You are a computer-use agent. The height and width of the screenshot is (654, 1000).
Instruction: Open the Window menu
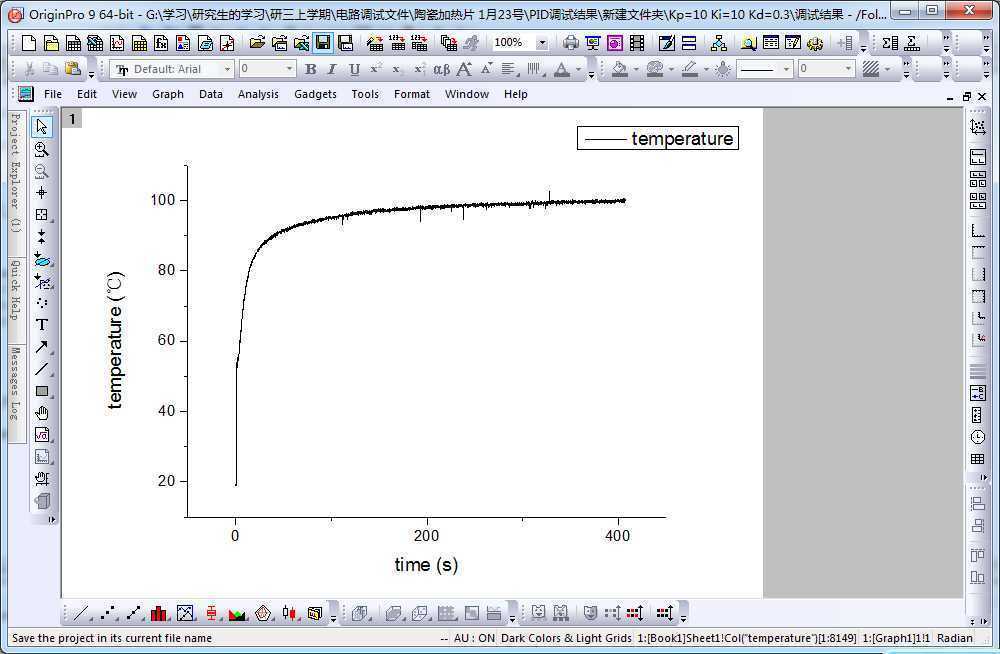pyautogui.click(x=467, y=94)
